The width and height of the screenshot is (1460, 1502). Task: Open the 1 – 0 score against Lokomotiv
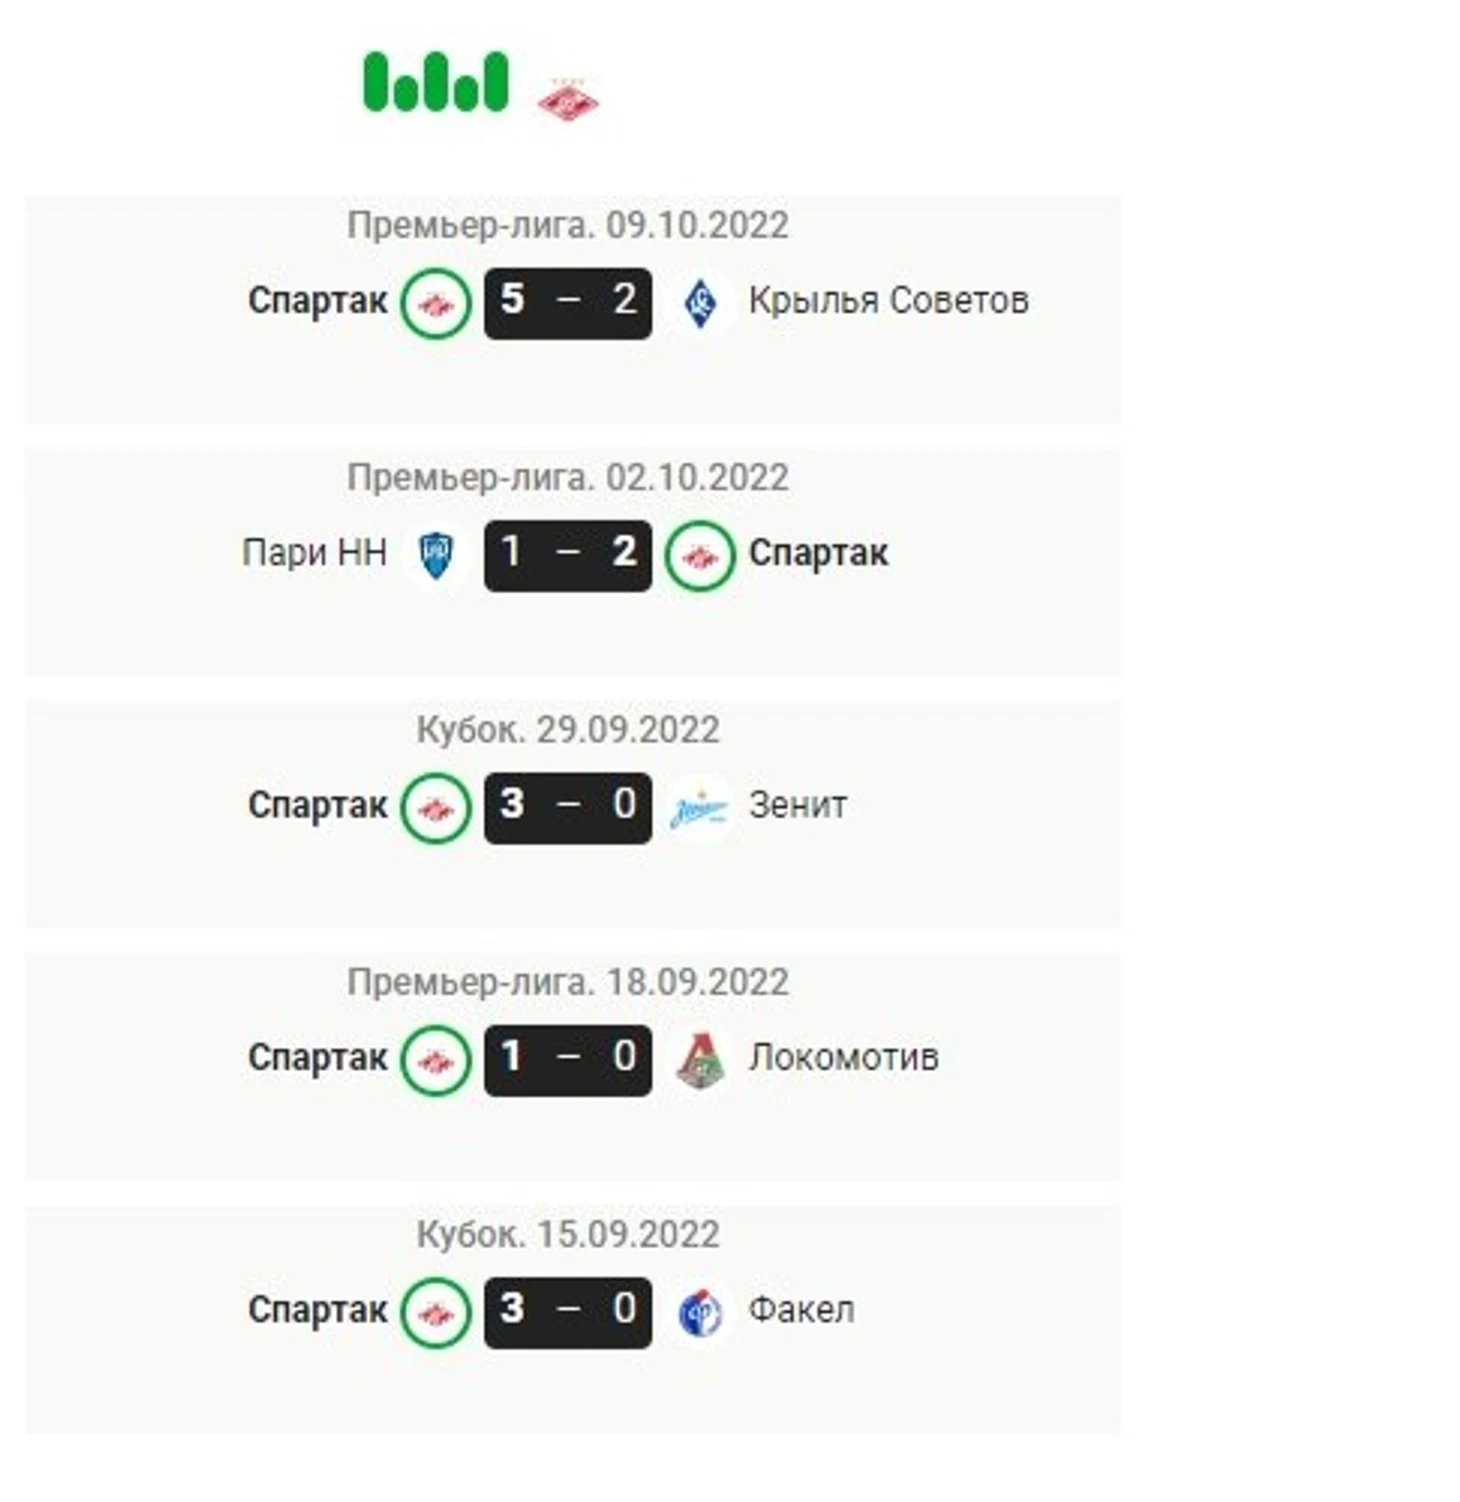pos(568,1060)
